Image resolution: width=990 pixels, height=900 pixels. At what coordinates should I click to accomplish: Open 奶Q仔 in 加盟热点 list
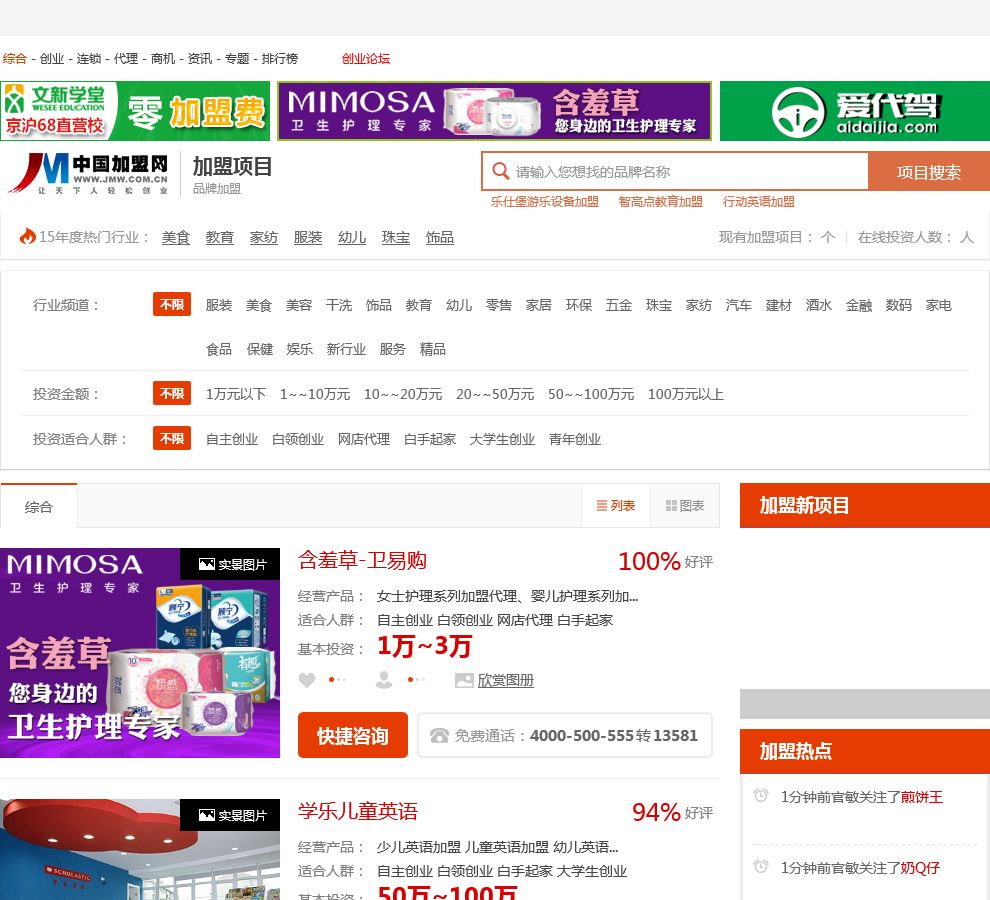920,868
